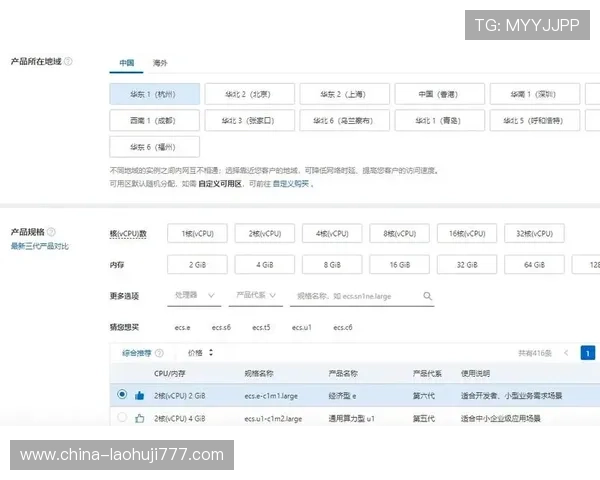This screenshot has height=480, width=600.
Task: Open help icon beside 产品规格
Action: (51, 232)
